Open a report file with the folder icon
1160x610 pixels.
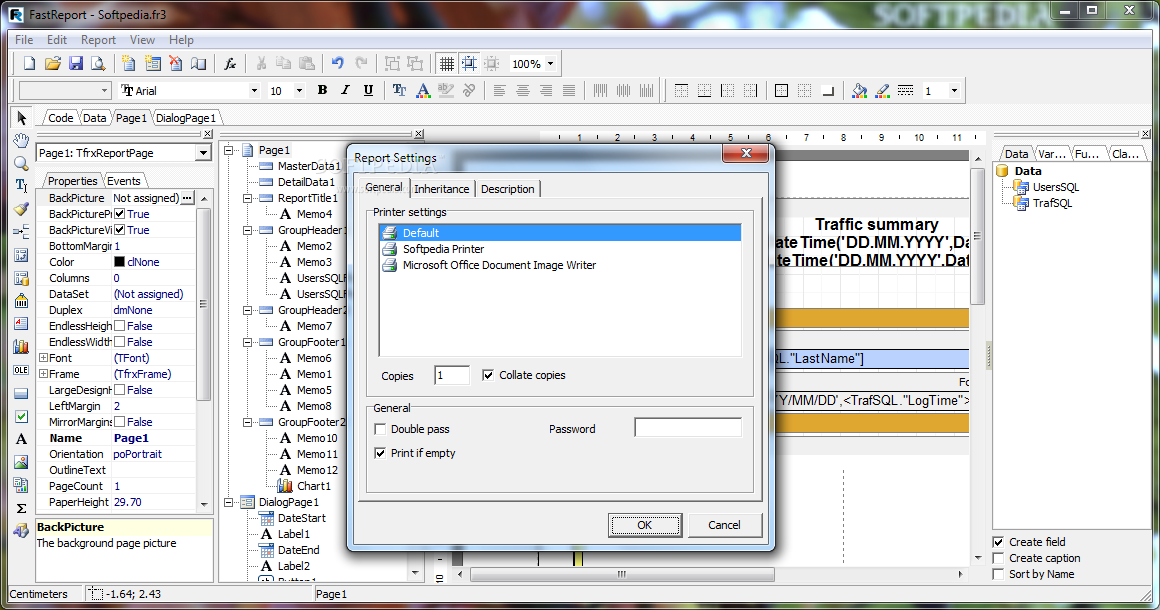tap(53, 64)
